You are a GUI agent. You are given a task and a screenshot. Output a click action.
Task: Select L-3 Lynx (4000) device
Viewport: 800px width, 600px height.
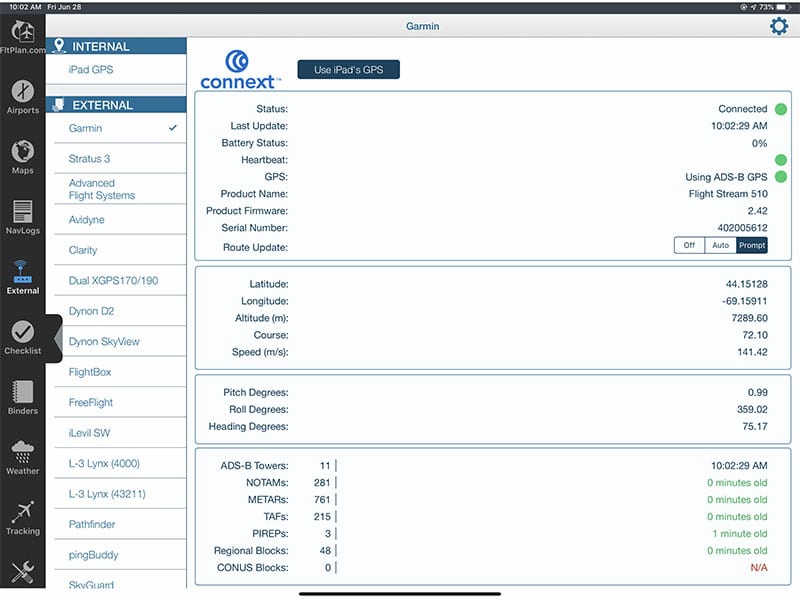116,463
